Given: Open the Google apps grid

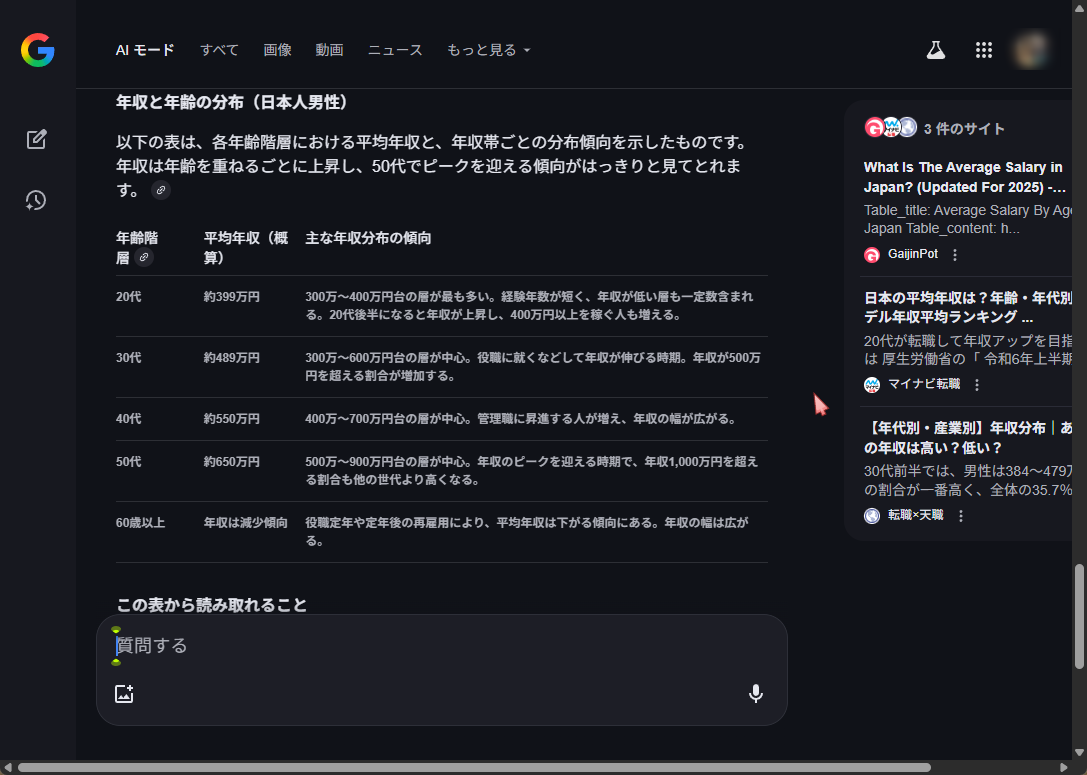Looking at the screenshot, I should 983,50.
